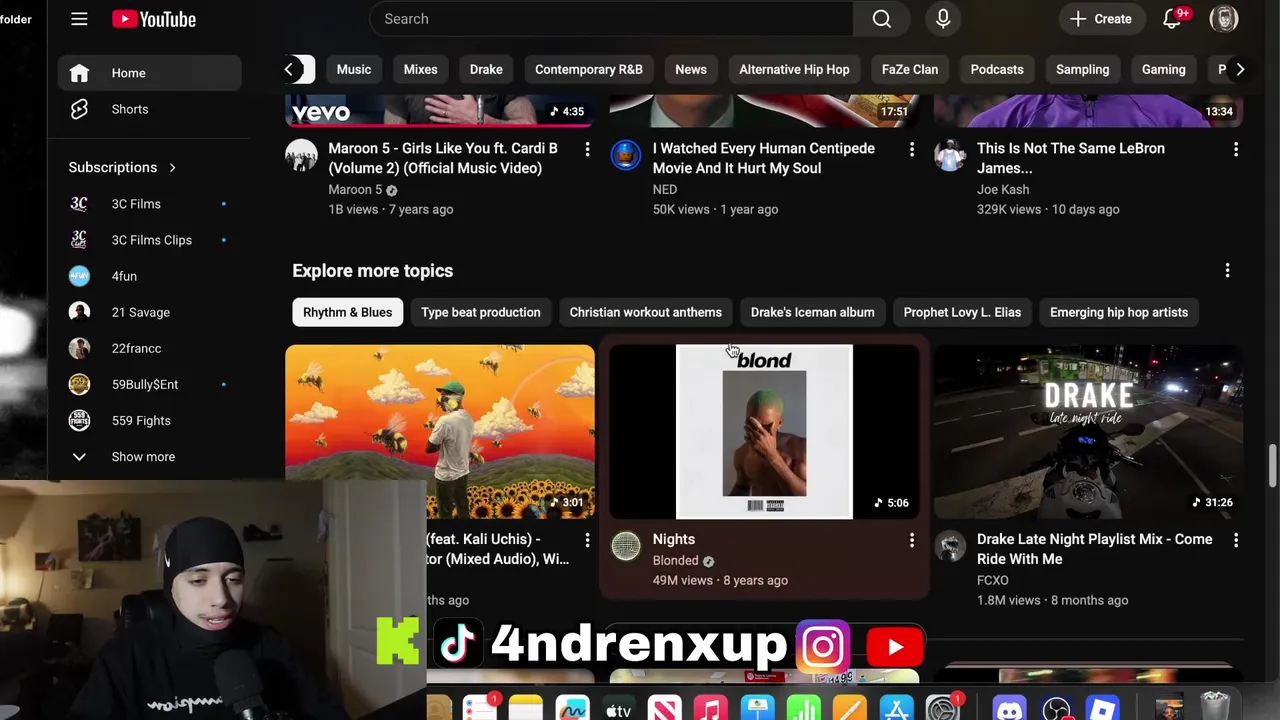Expand the Subscriptions section

(122, 167)
